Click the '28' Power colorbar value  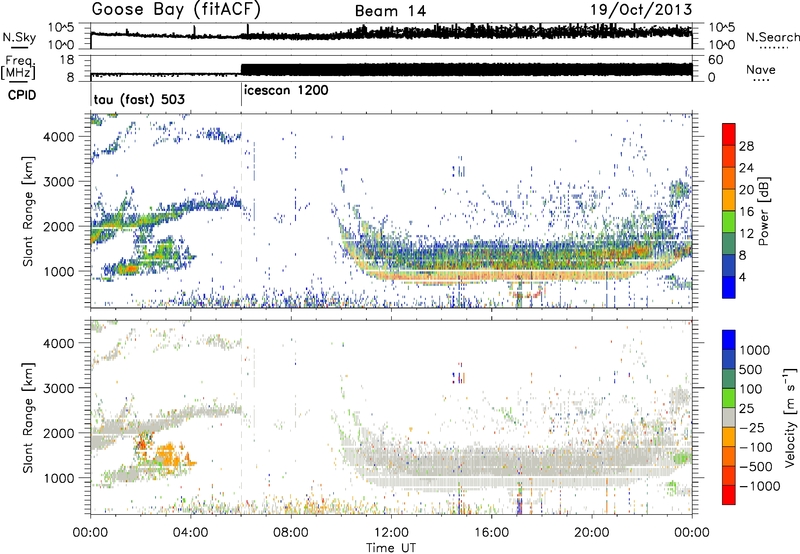tap(746, 146)
